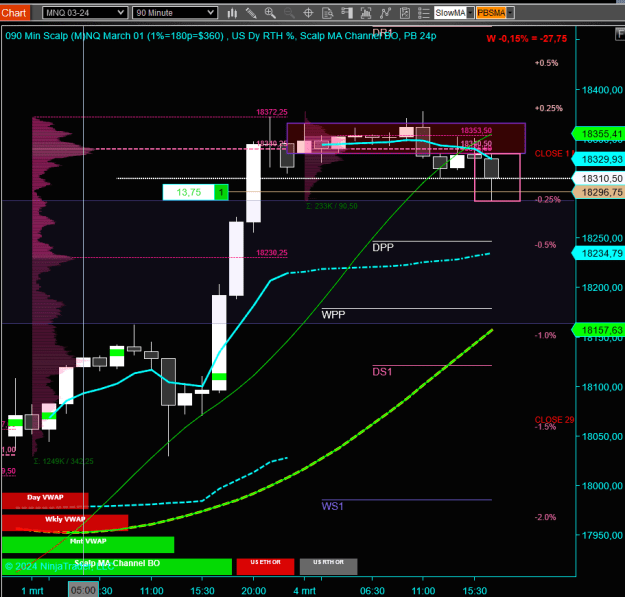Click the 17950,00 price axis label

click(602, 535)
